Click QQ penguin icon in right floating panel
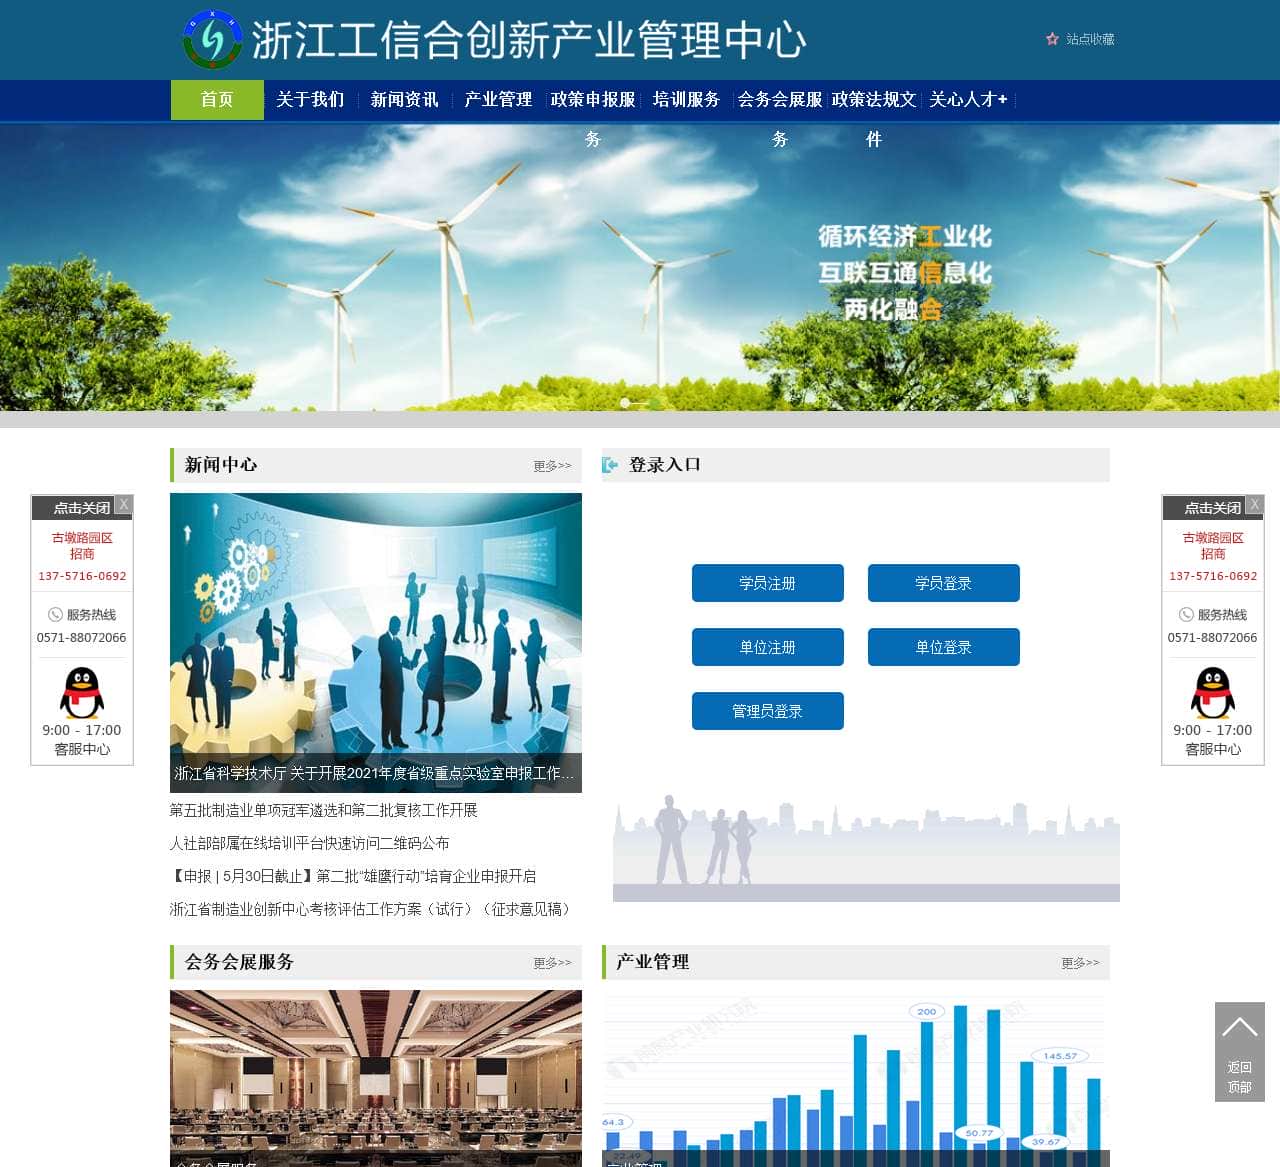The height and width of the screenshot is (1167, 1280). pos(1213,692)
